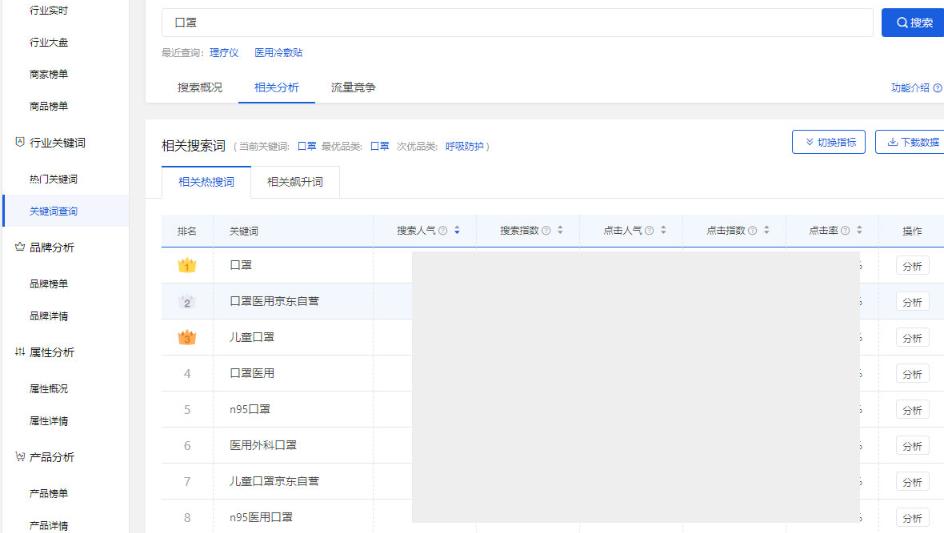Click keyword cell 儿童口罩京东自营
944x533 pixels.
coord(274,481)
